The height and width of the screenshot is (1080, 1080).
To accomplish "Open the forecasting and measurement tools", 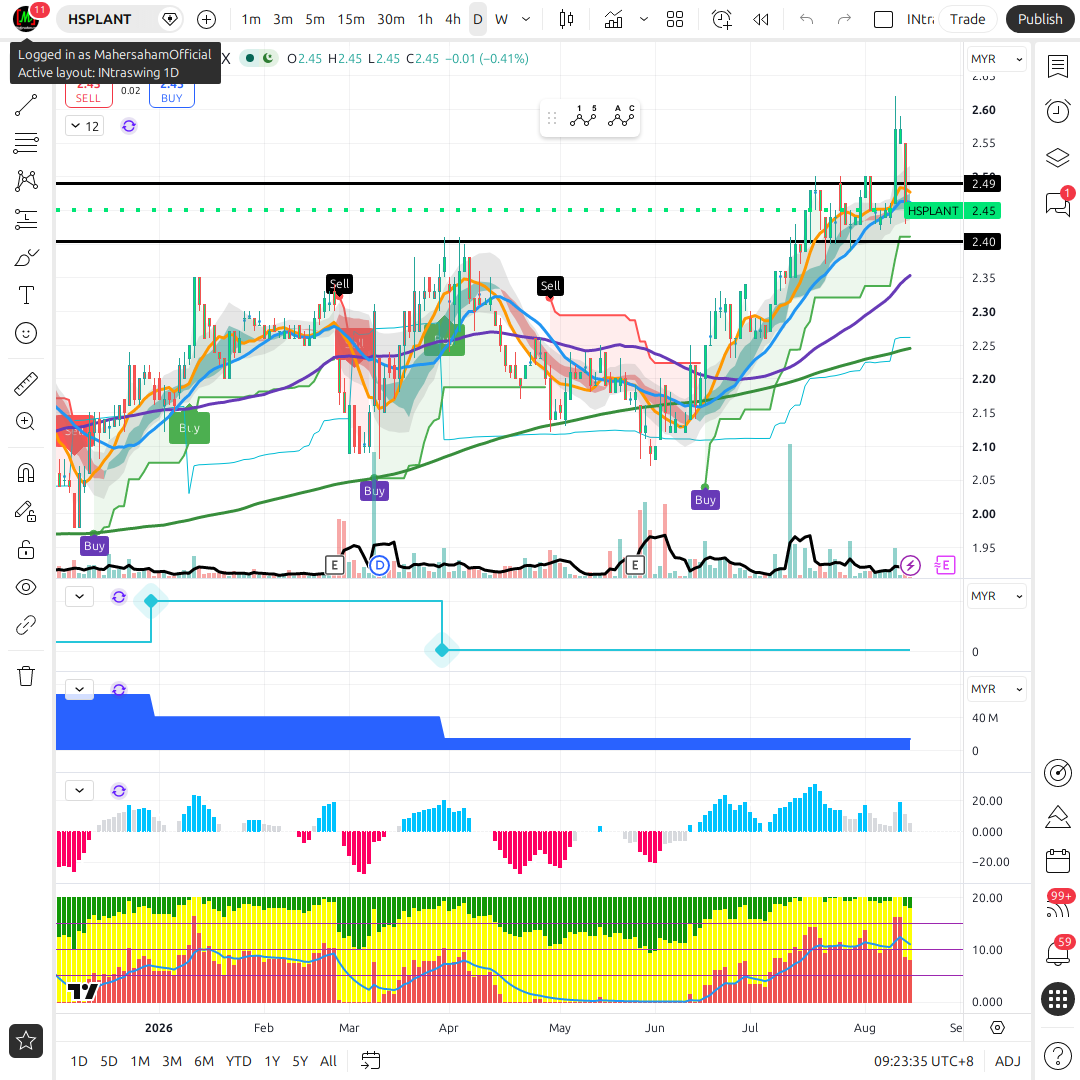I will pos(26,219).
